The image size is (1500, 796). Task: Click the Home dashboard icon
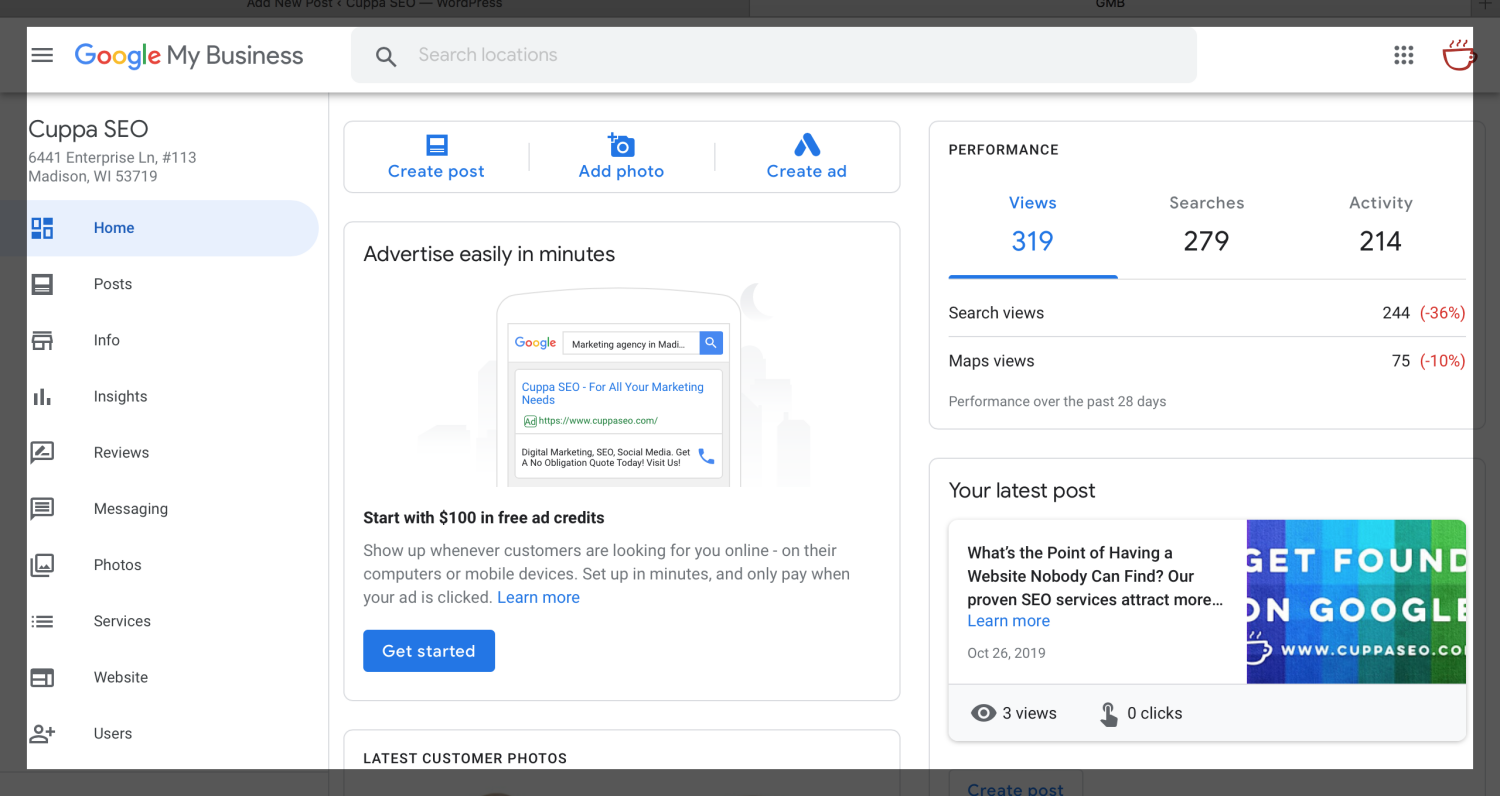(x=42, y=228)
